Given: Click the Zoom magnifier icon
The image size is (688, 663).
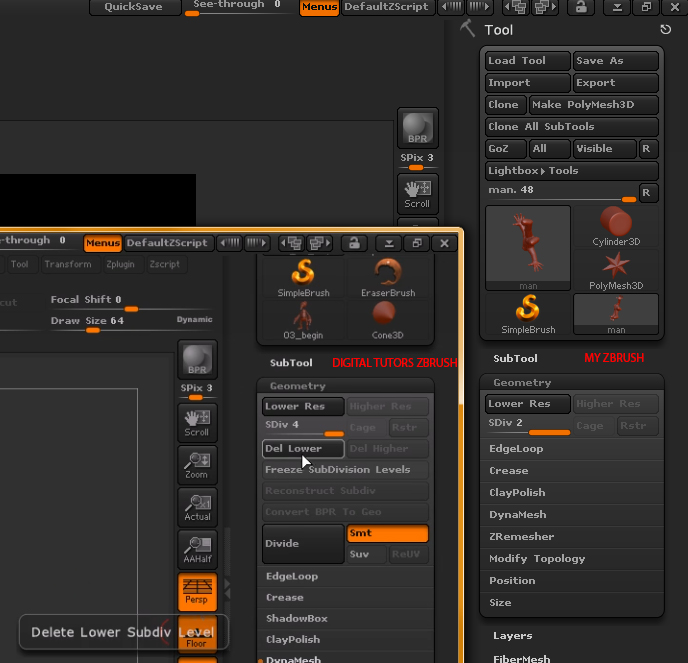Looking at the screenshot, I should pos(197,465).
